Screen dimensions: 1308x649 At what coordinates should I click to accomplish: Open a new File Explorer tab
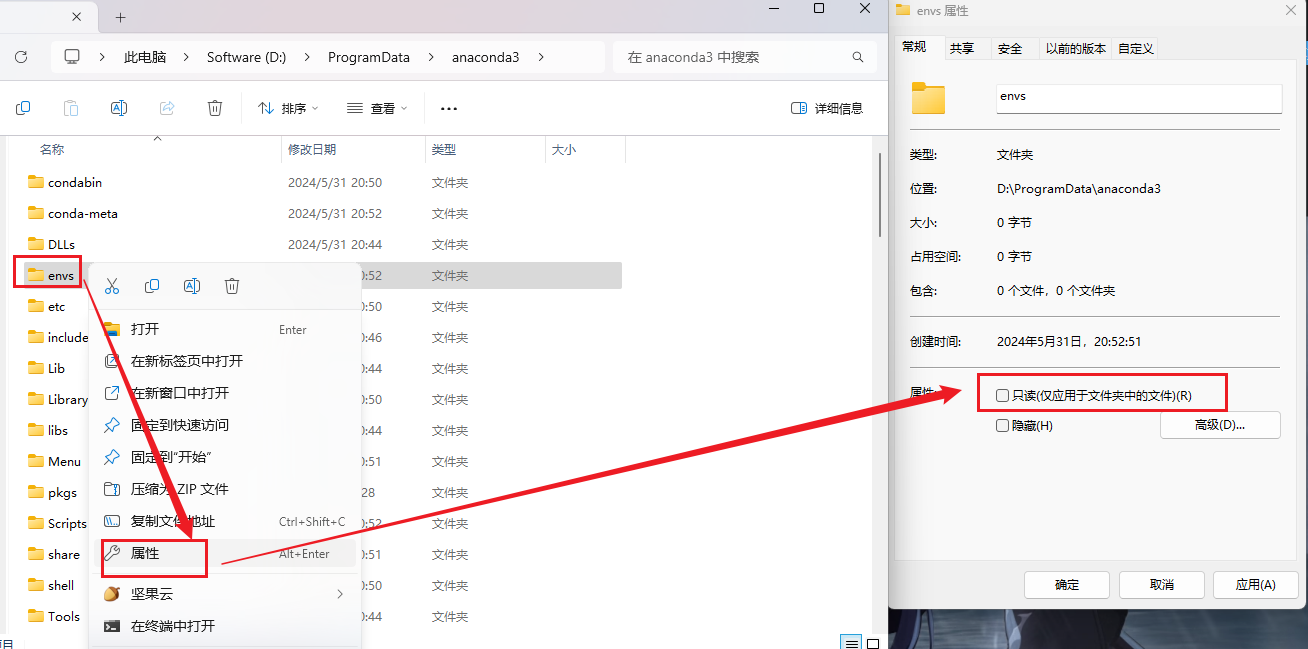(x=121, y=17)
